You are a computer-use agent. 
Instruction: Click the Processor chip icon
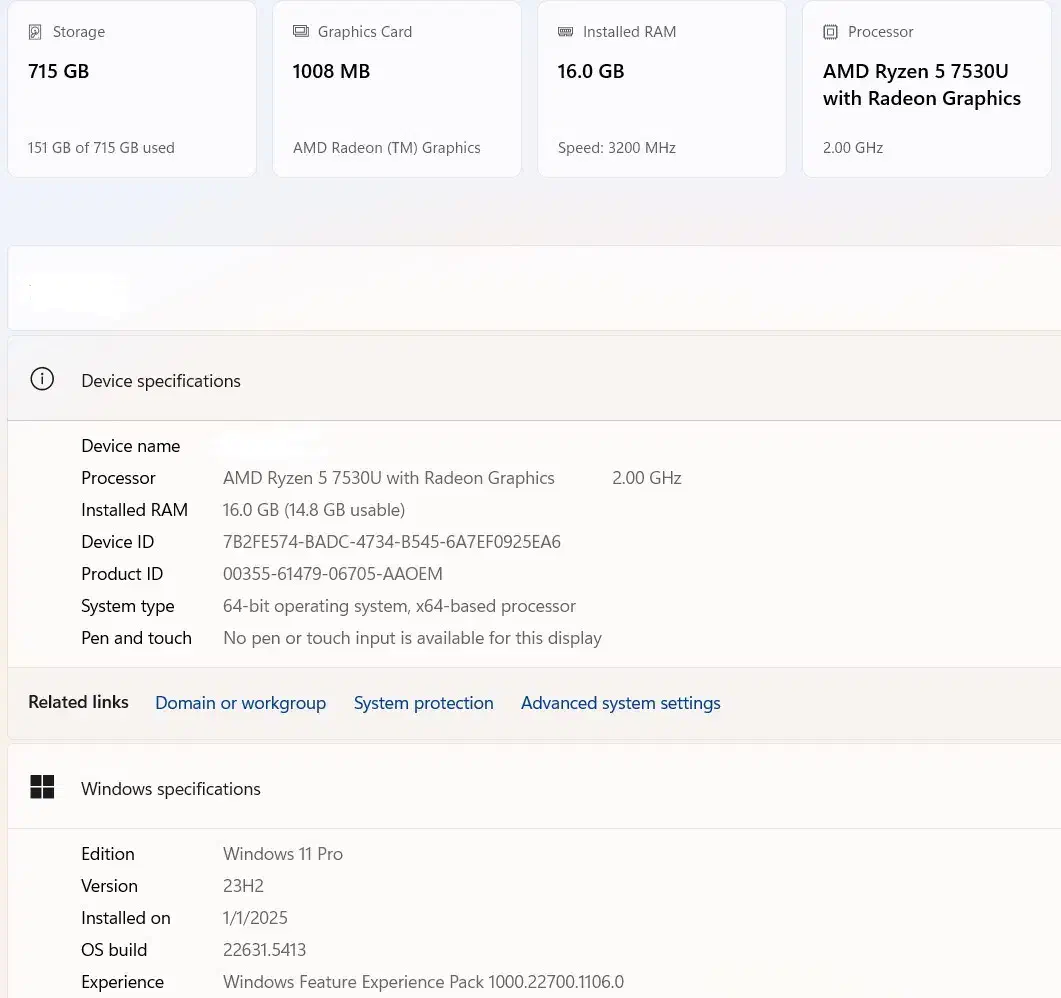(830, 32)
